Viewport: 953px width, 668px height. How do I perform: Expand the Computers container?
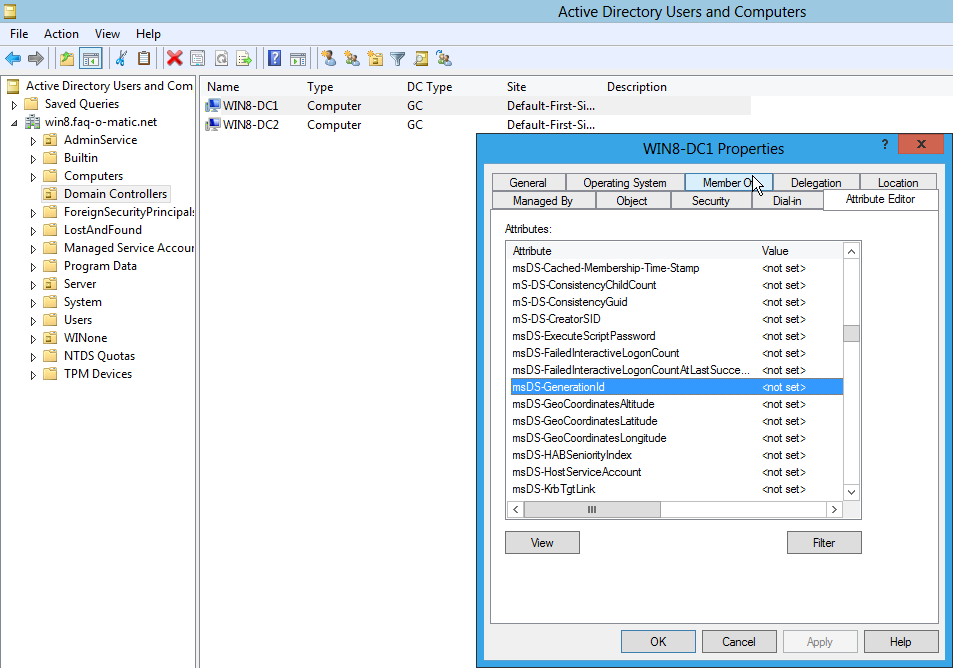click(33, 177)
